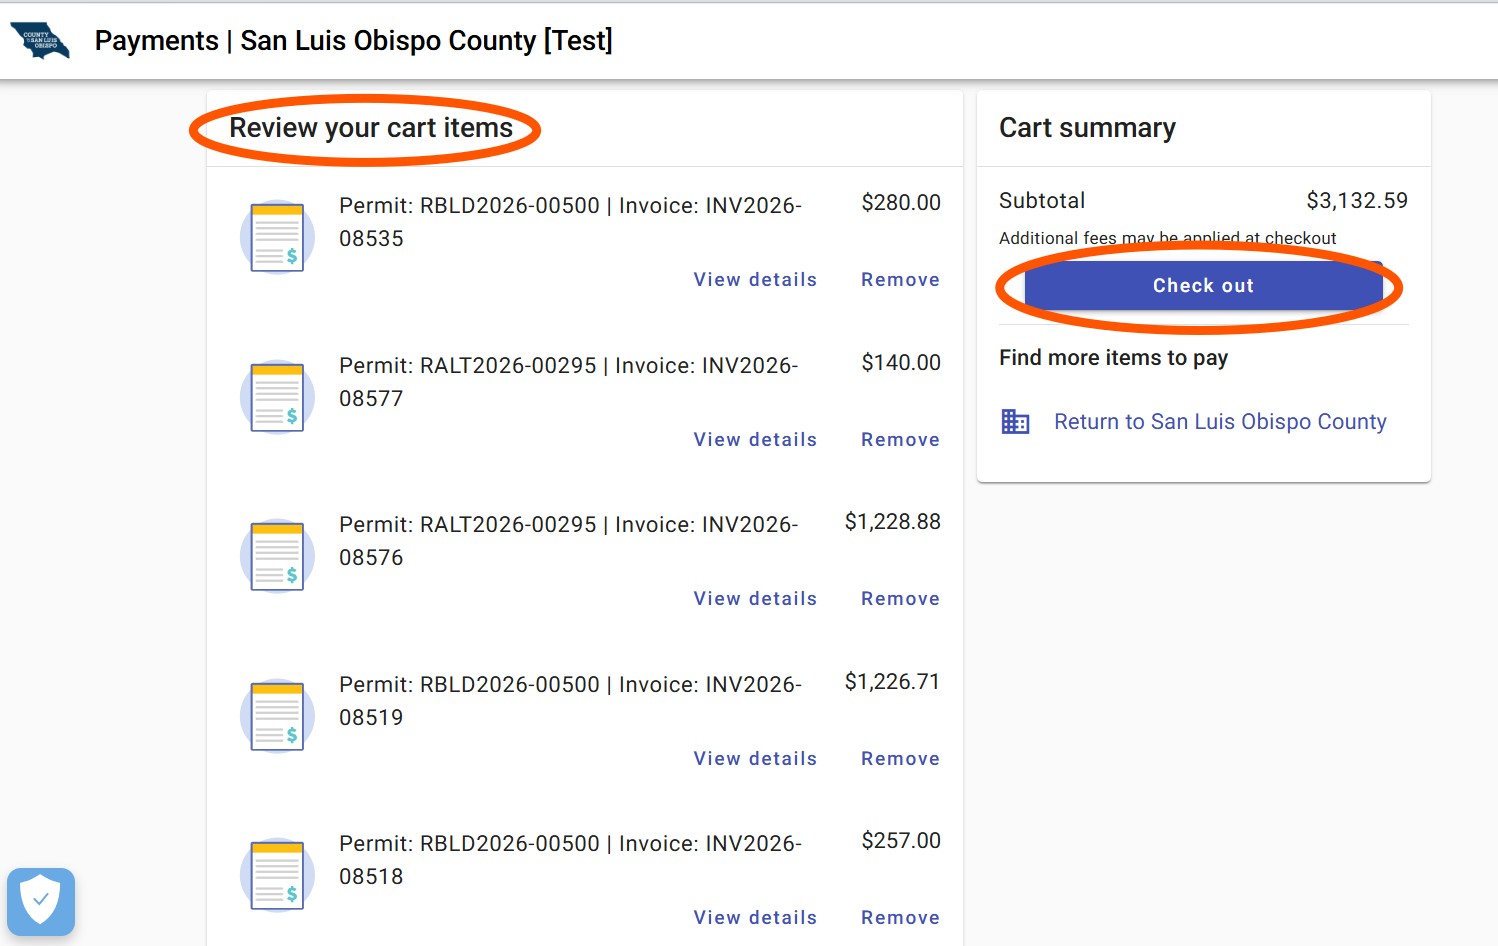
Task: Click invoice icon for INV2026-08577
Action: point(277,397)
